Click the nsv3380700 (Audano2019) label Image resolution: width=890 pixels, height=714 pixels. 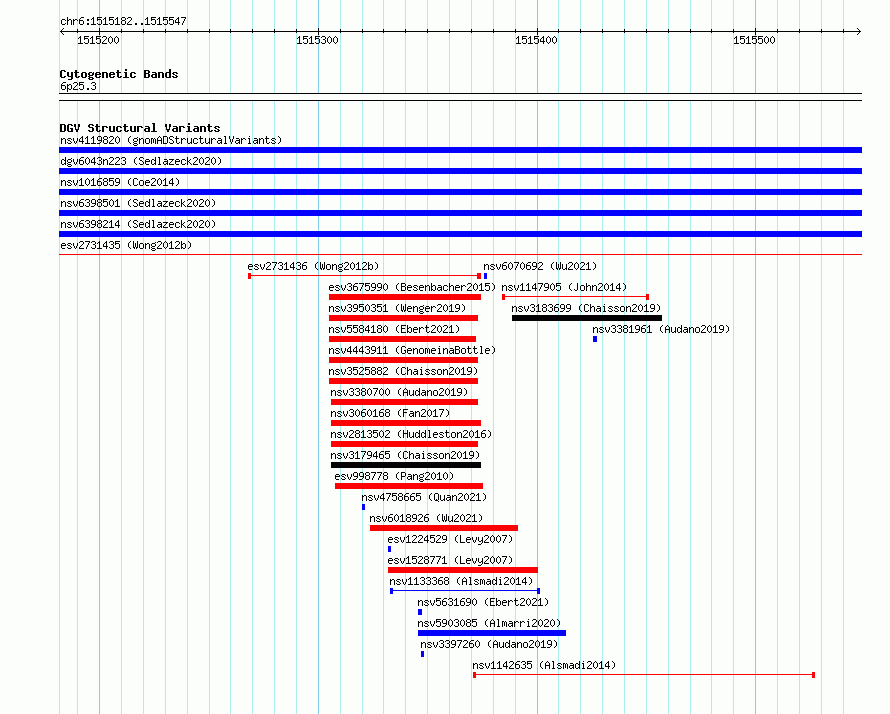tap(400, 392)
